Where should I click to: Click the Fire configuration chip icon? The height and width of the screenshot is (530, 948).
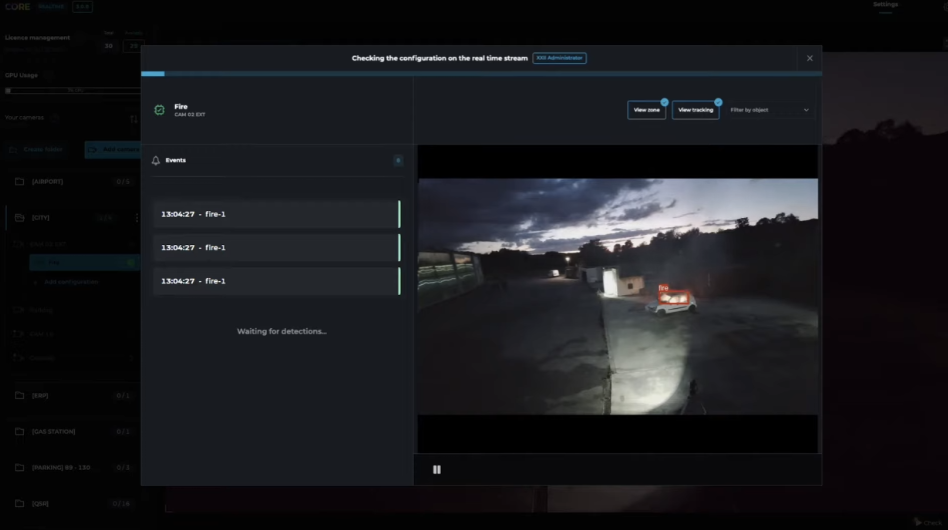coord(159,110)
